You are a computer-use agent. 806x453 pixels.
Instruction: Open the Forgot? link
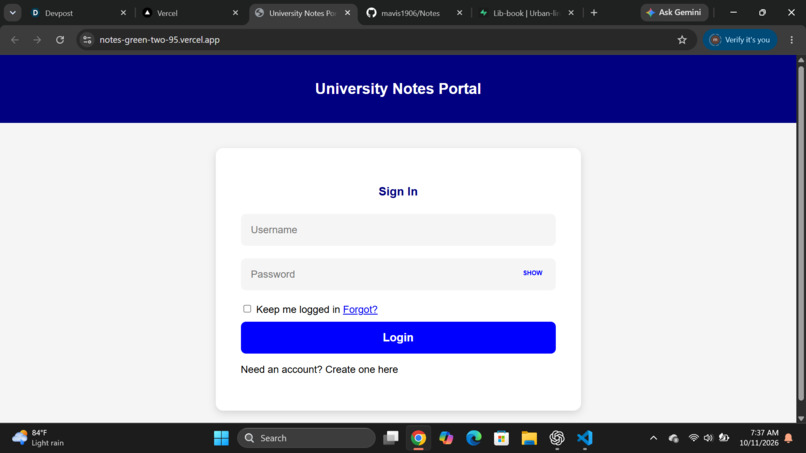click(x=360, y=310)
